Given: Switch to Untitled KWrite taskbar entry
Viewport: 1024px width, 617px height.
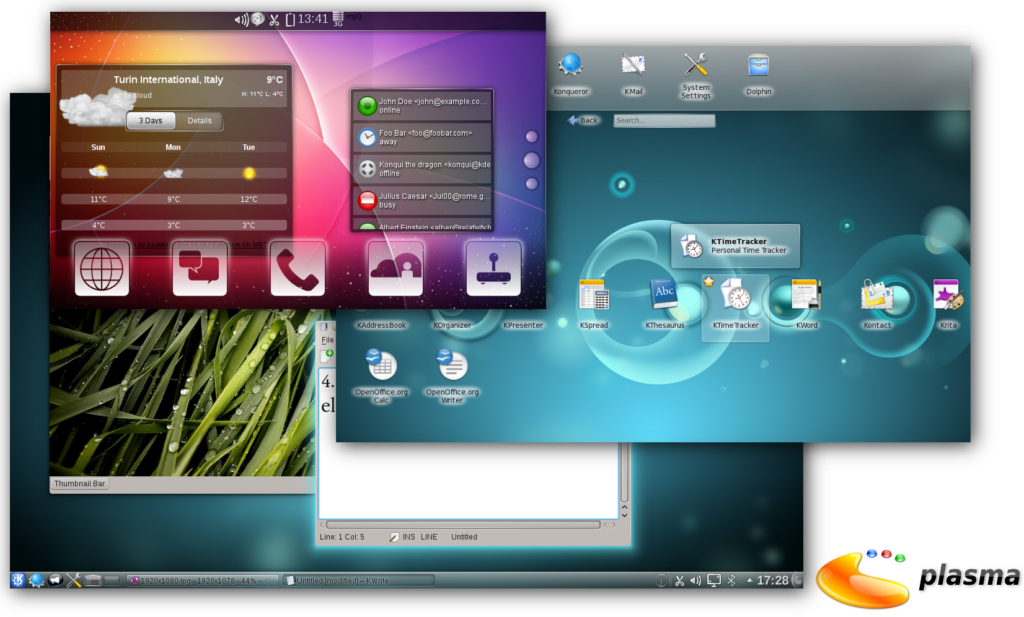Looking at the screenshot, I should pyautogui.click(x=359, y=580).
